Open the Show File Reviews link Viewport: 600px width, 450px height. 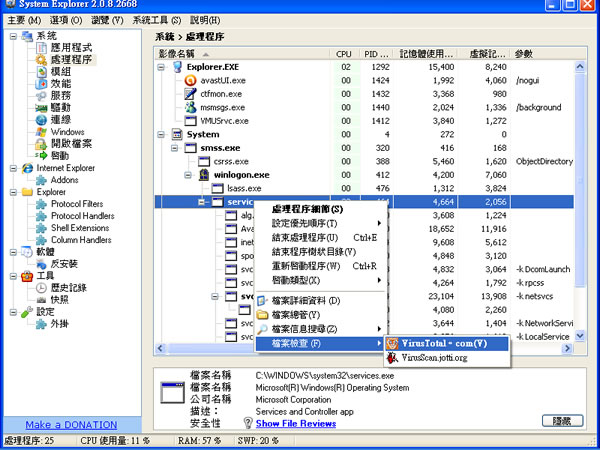click(296, 424)
